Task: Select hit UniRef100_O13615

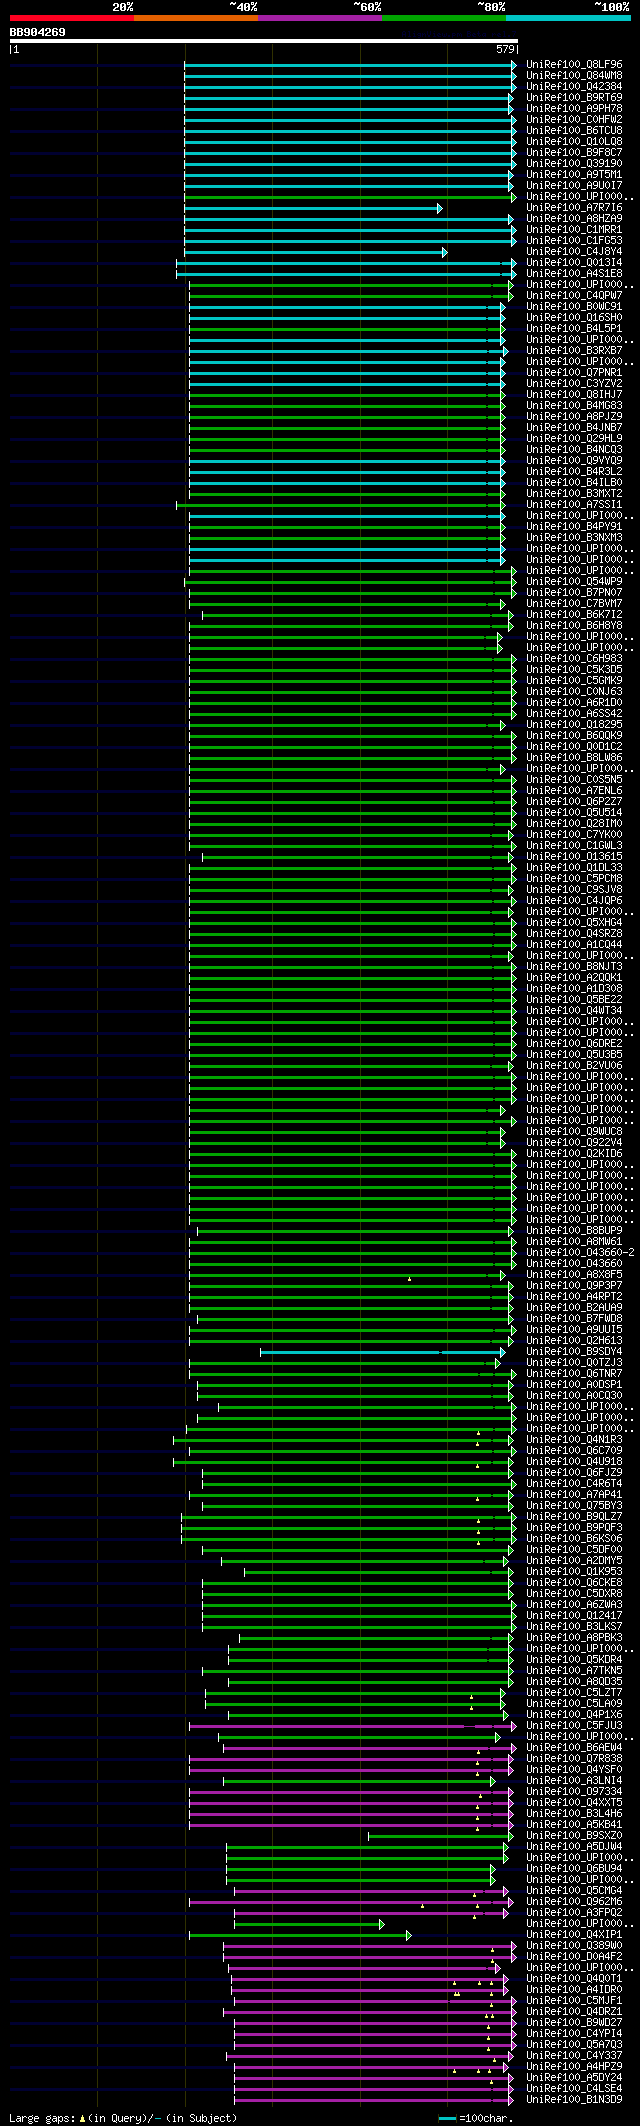Action: click(574, 856)
